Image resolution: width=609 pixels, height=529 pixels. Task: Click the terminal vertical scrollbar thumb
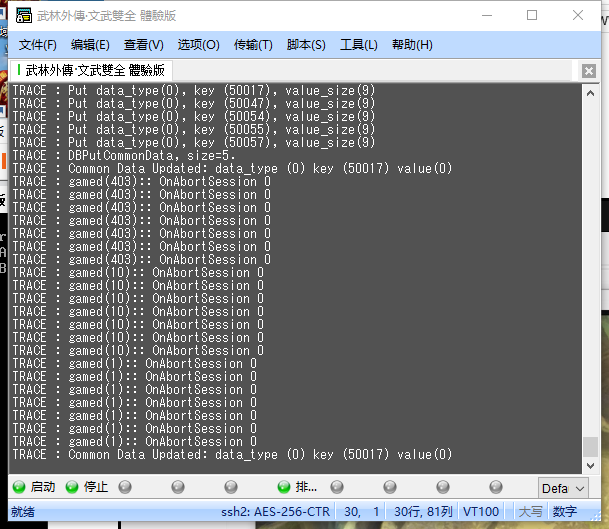click(590, 446)
